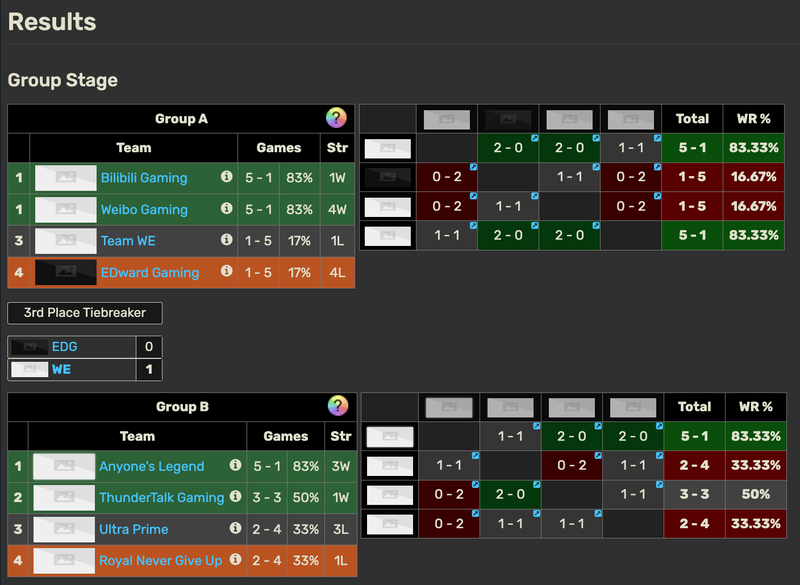Screen dimensions: 800x585
Task: Click Bilibili Gaming streak value 1W
Action: coord(337,177)
